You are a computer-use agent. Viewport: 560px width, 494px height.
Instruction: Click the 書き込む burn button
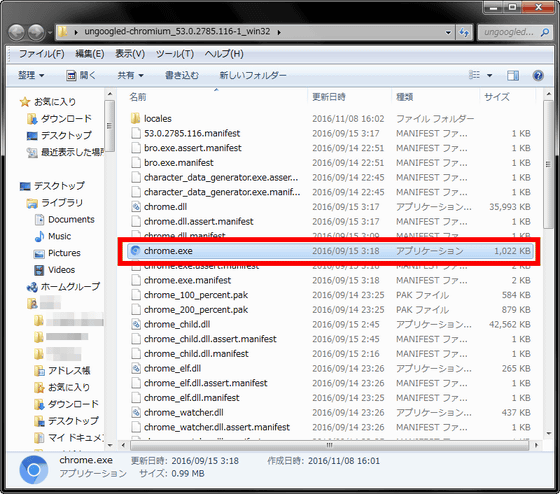181,75
